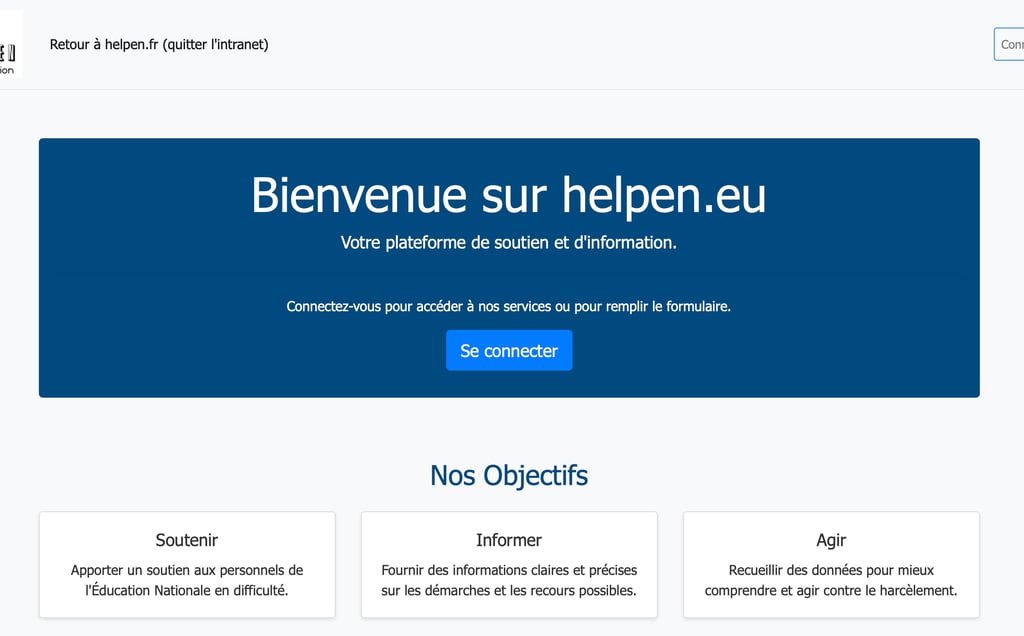Select the Soutenir objective card
Screen dimensions: 1024x636
pos(187,565)
